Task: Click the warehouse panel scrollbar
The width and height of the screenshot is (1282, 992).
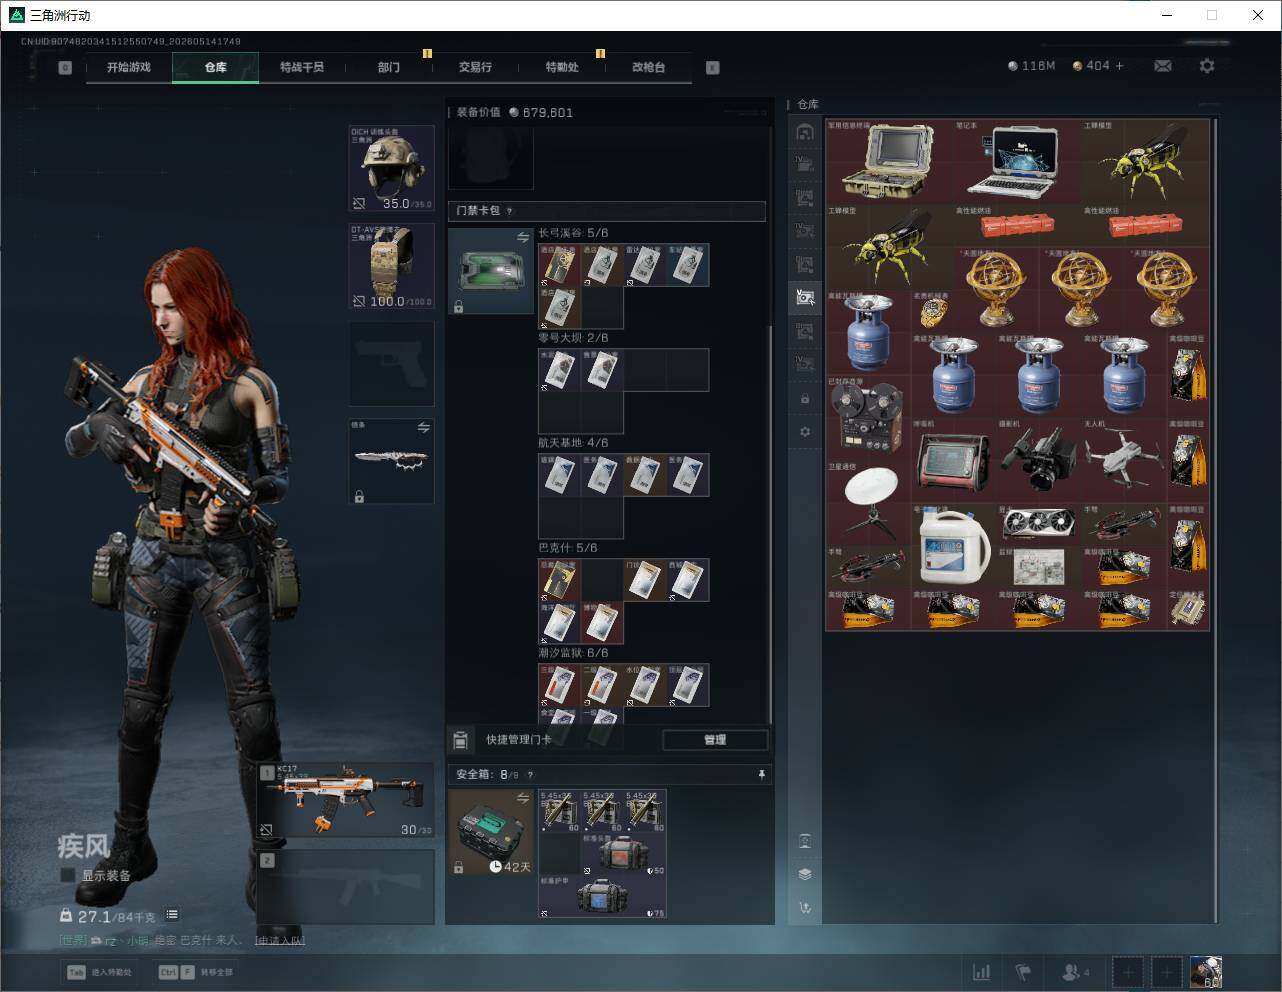Action: [1216, 520]
